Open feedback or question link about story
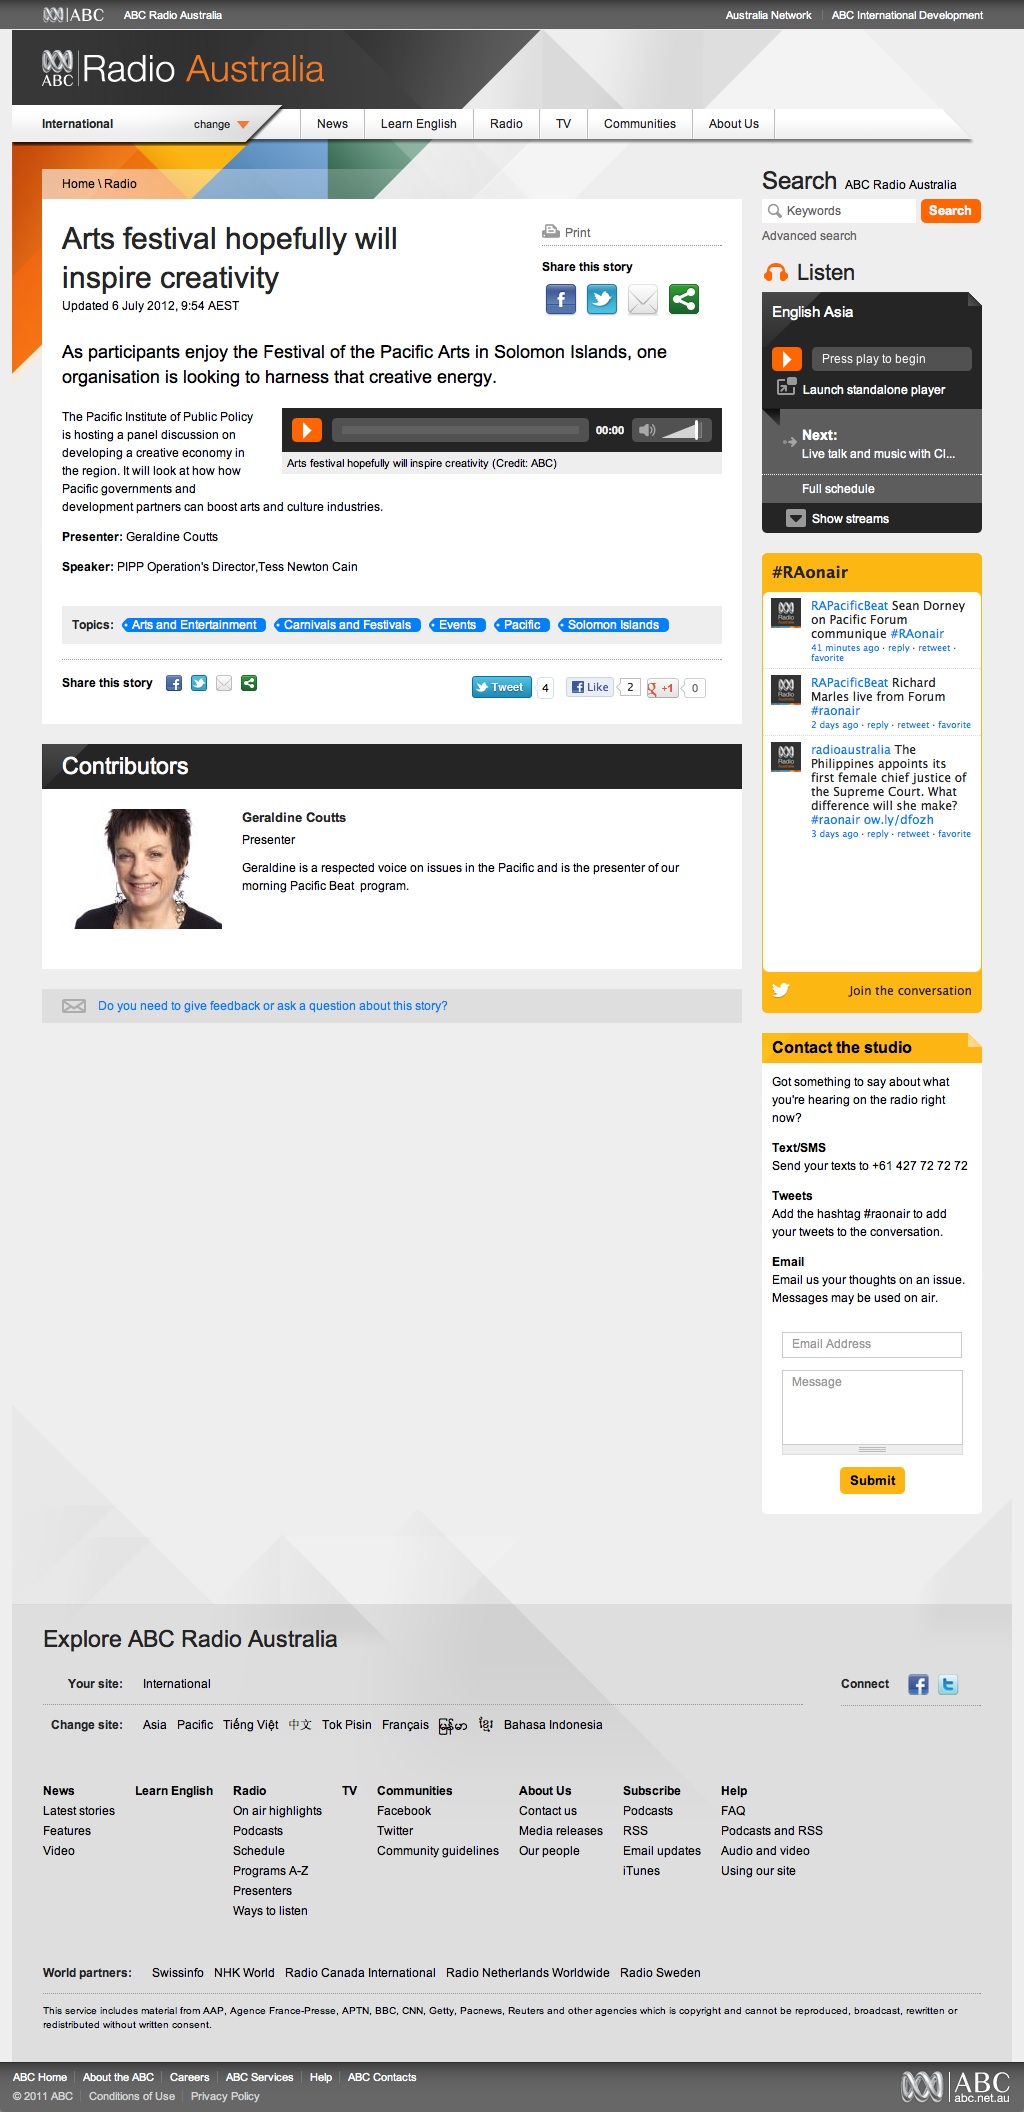The width and height of the screenshot is (1024, 2112). click(273, 1006)
